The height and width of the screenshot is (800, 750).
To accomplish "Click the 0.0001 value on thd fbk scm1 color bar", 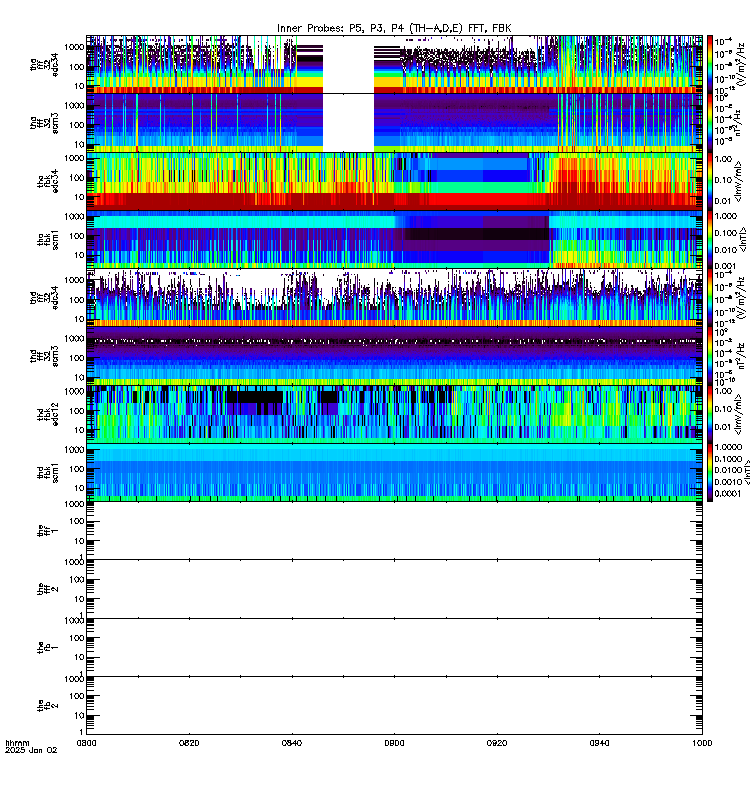I will tap(727, 493).
